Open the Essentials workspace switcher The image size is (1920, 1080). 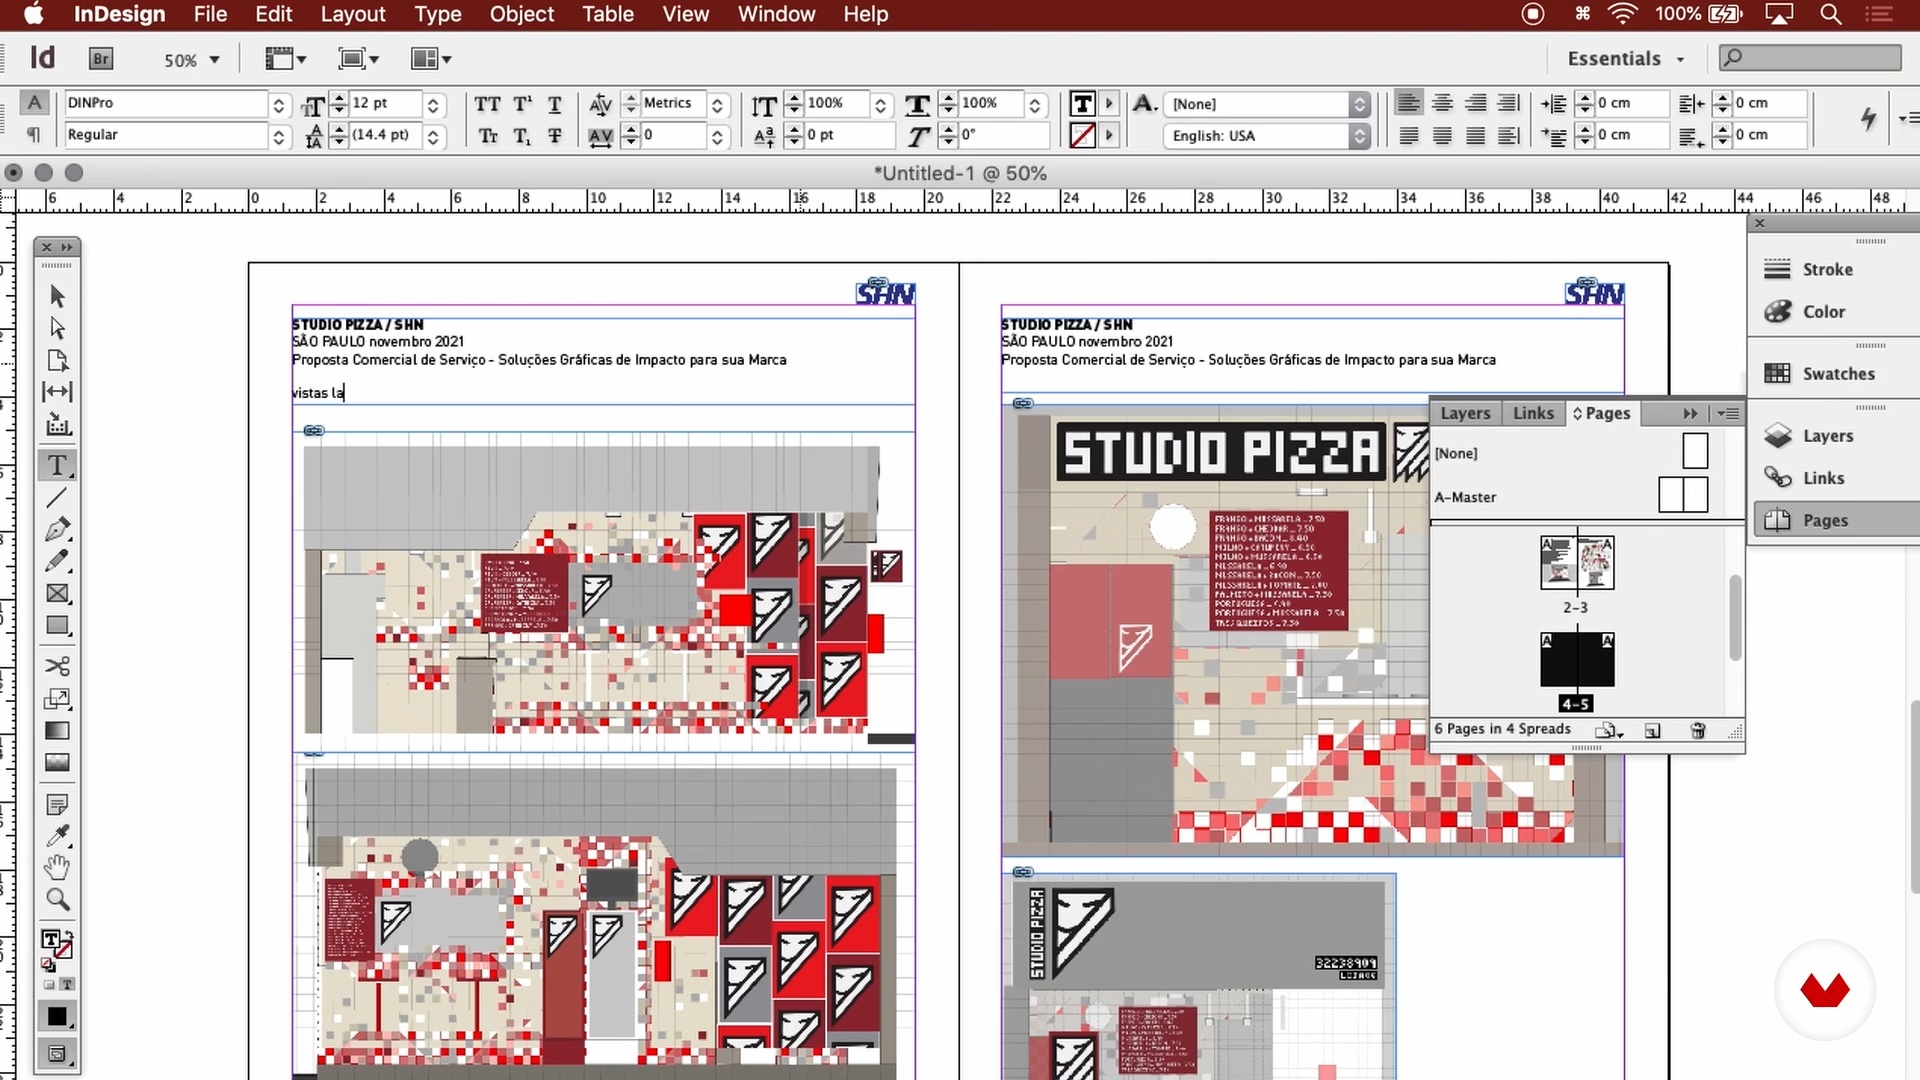point(1626,59)
